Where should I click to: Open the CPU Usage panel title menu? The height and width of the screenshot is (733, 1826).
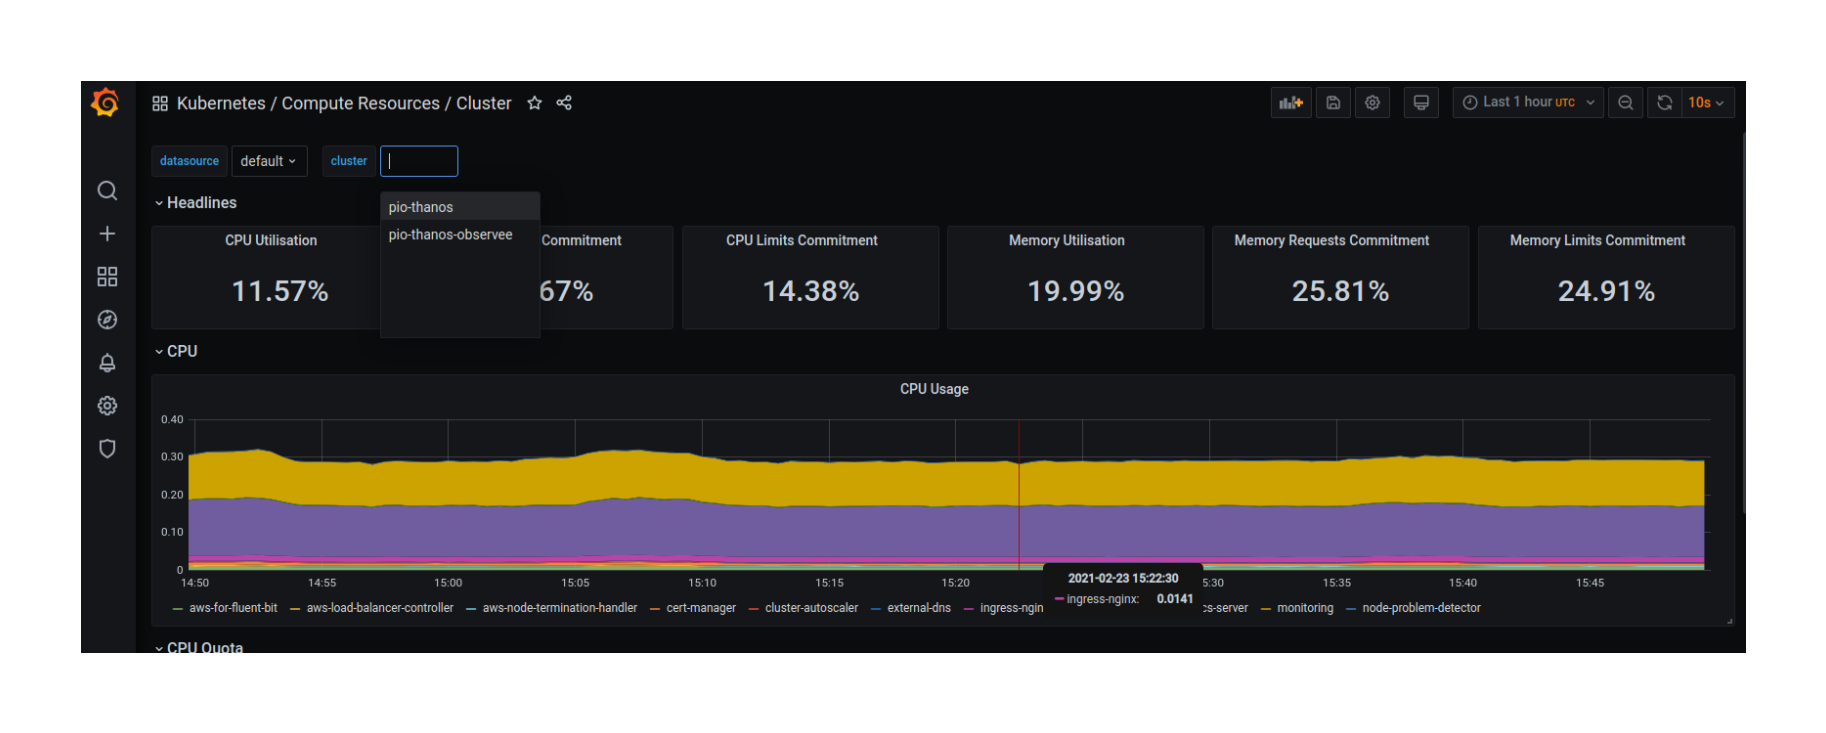934,389
